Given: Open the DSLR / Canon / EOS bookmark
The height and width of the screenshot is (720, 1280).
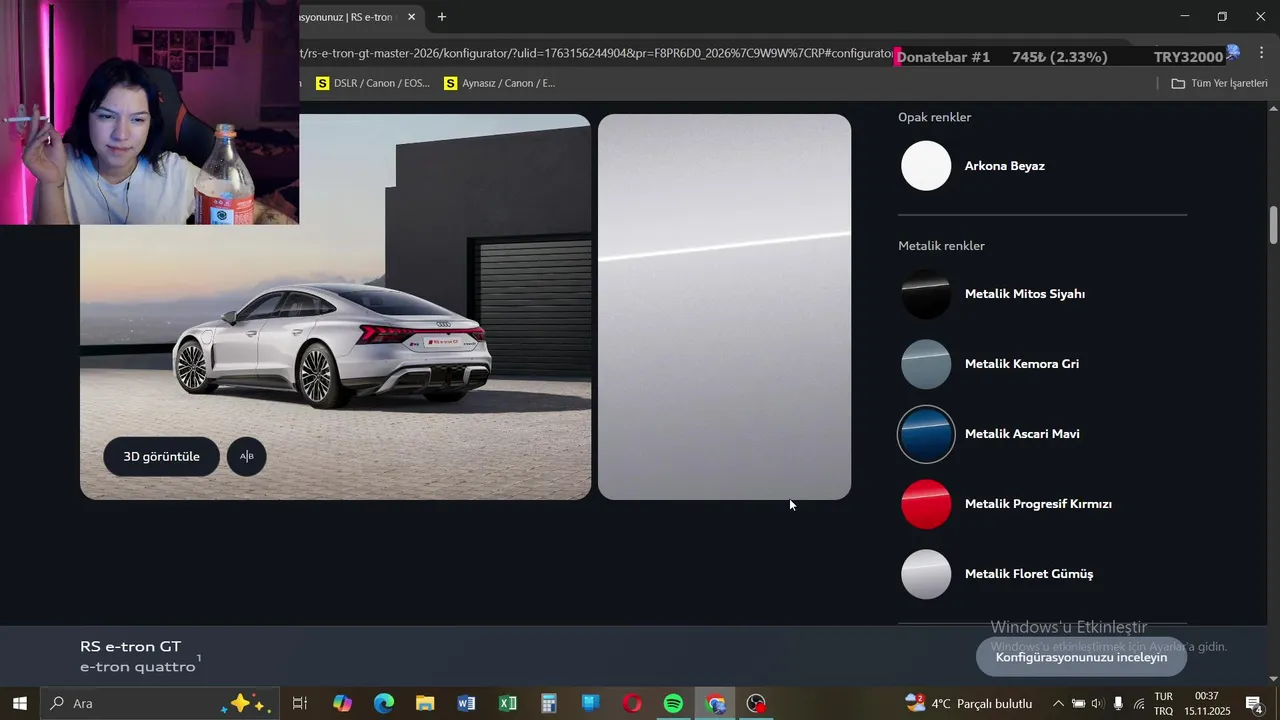Looking at the screenshot, I should (x=373, y=83).
